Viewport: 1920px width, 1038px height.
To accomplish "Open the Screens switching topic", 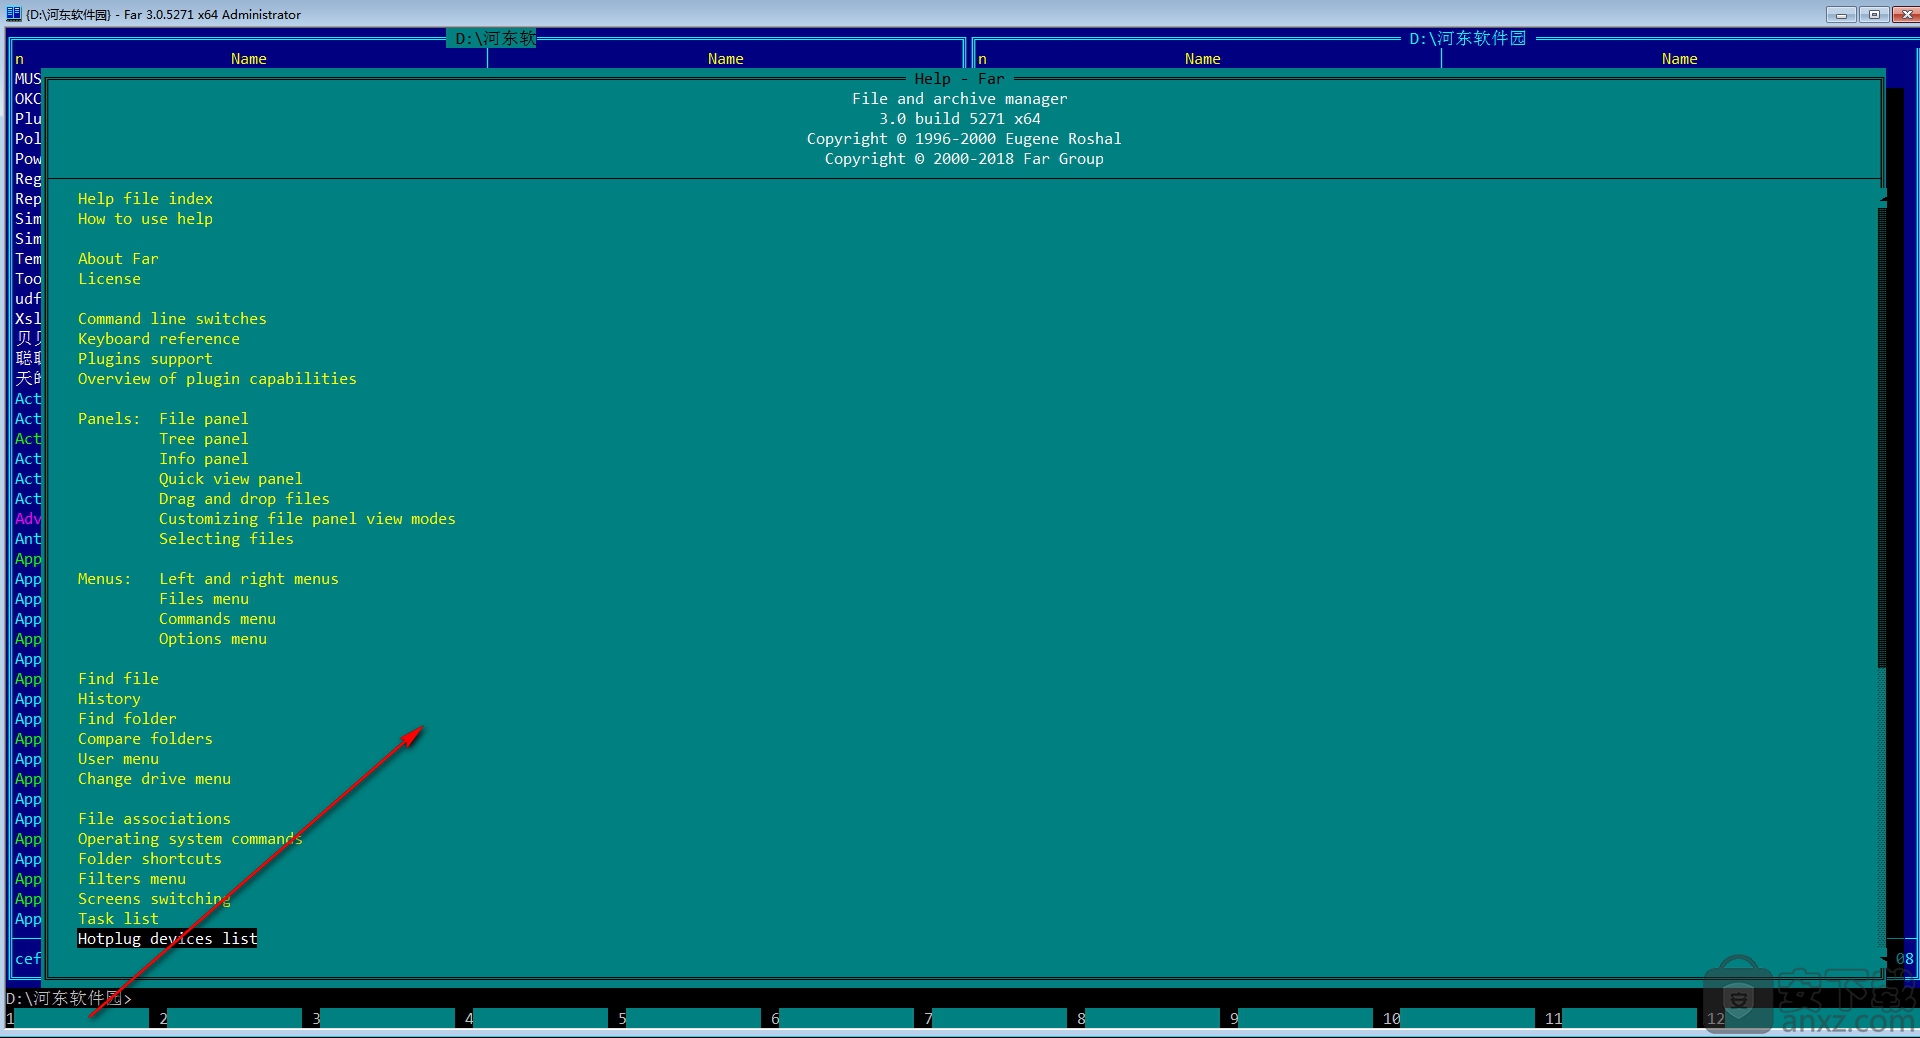I will (x=154, y=899).
